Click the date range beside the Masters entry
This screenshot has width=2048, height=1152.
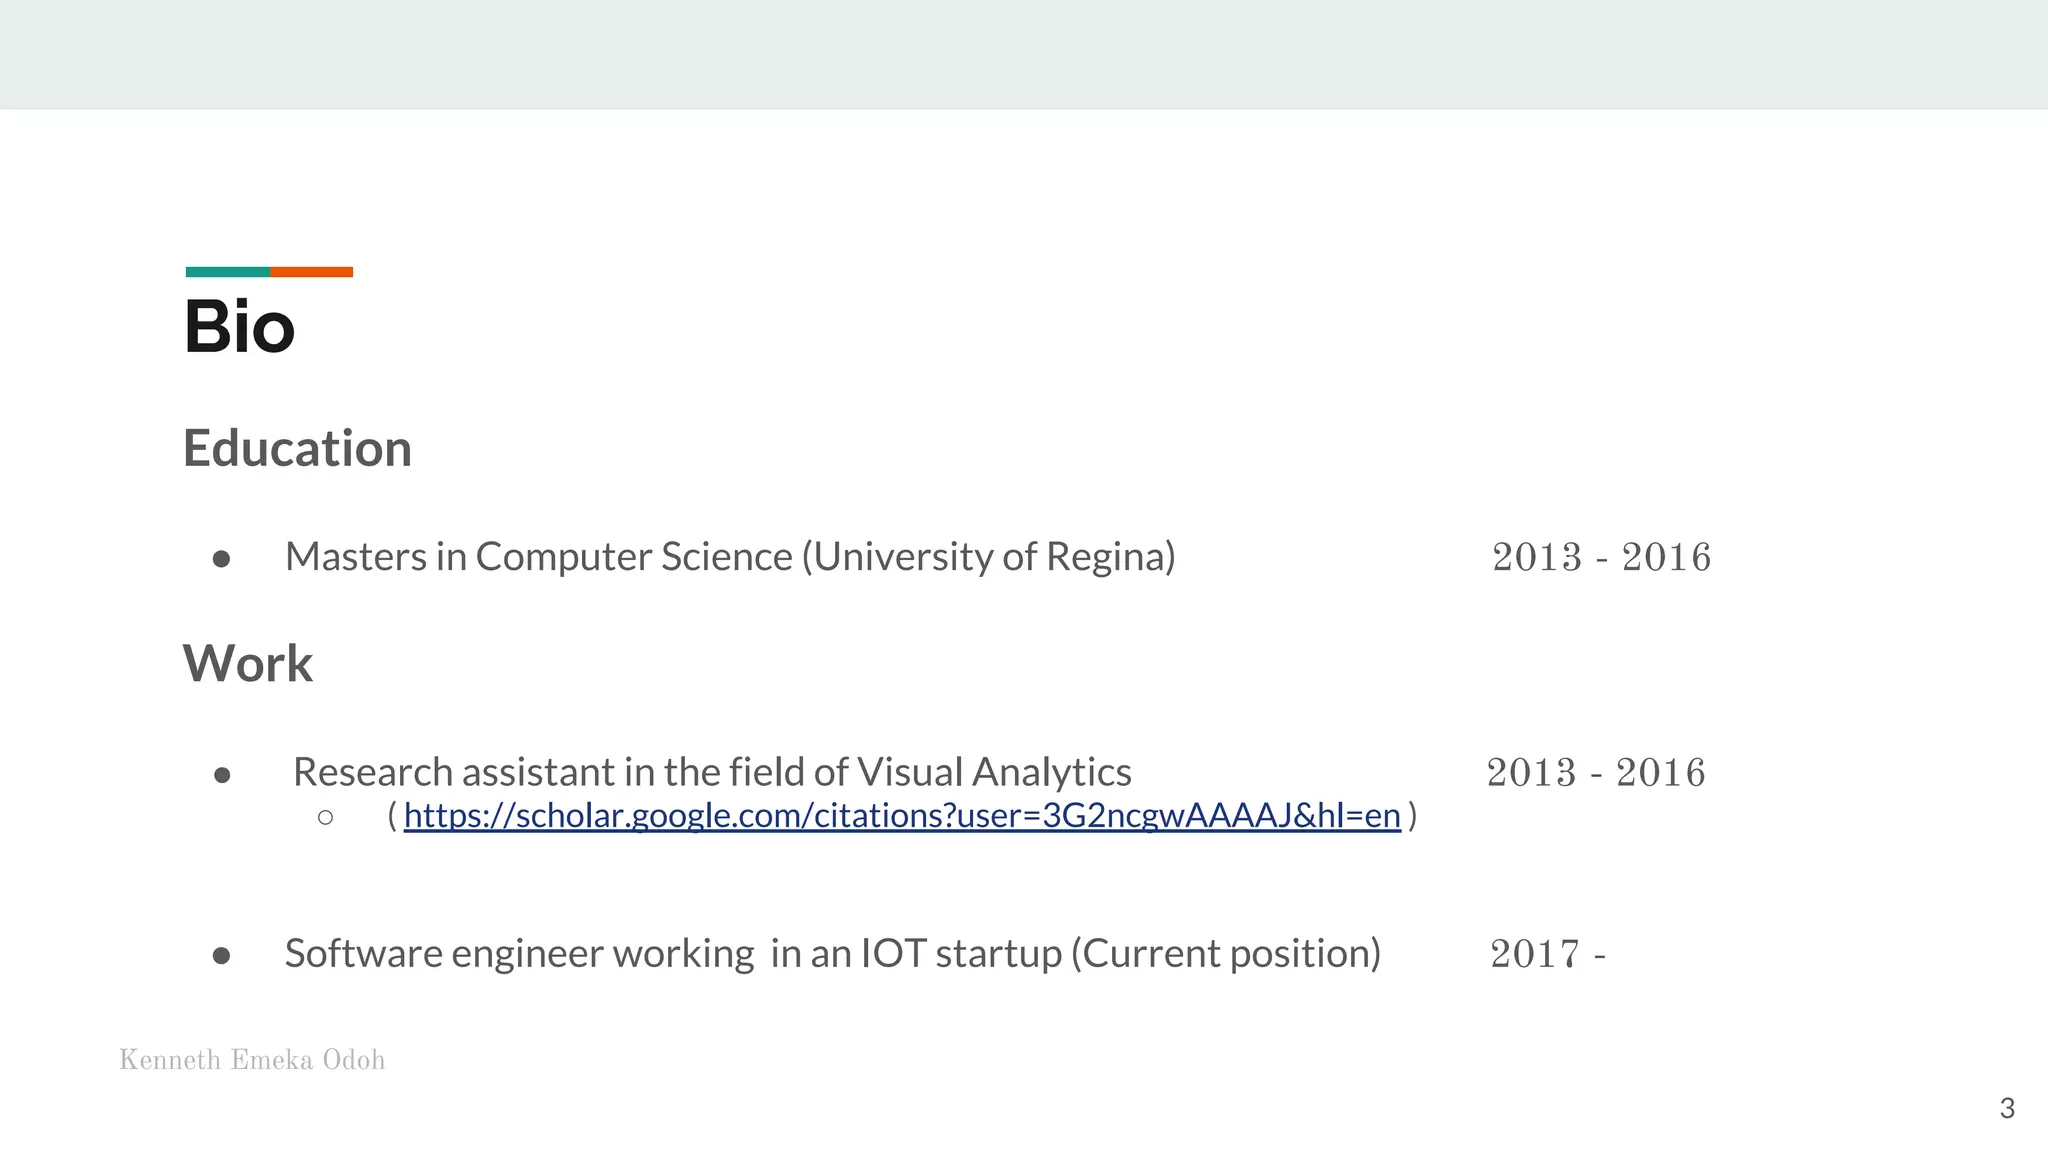click(1601, 558)
